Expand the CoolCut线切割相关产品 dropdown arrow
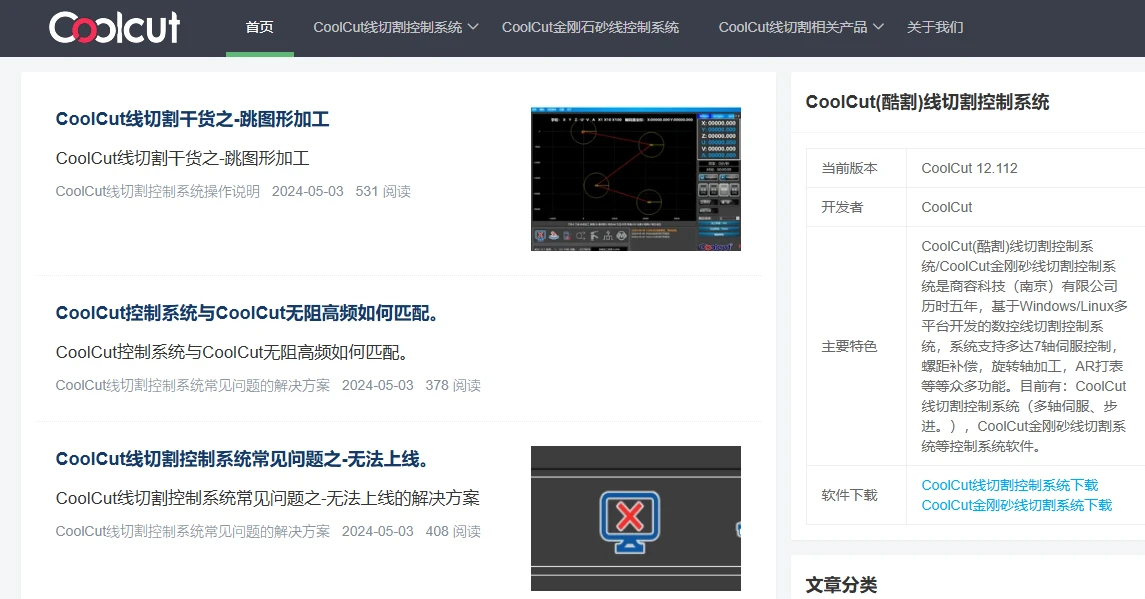This screenshot has width=1145, height=599. click(879, 27)
